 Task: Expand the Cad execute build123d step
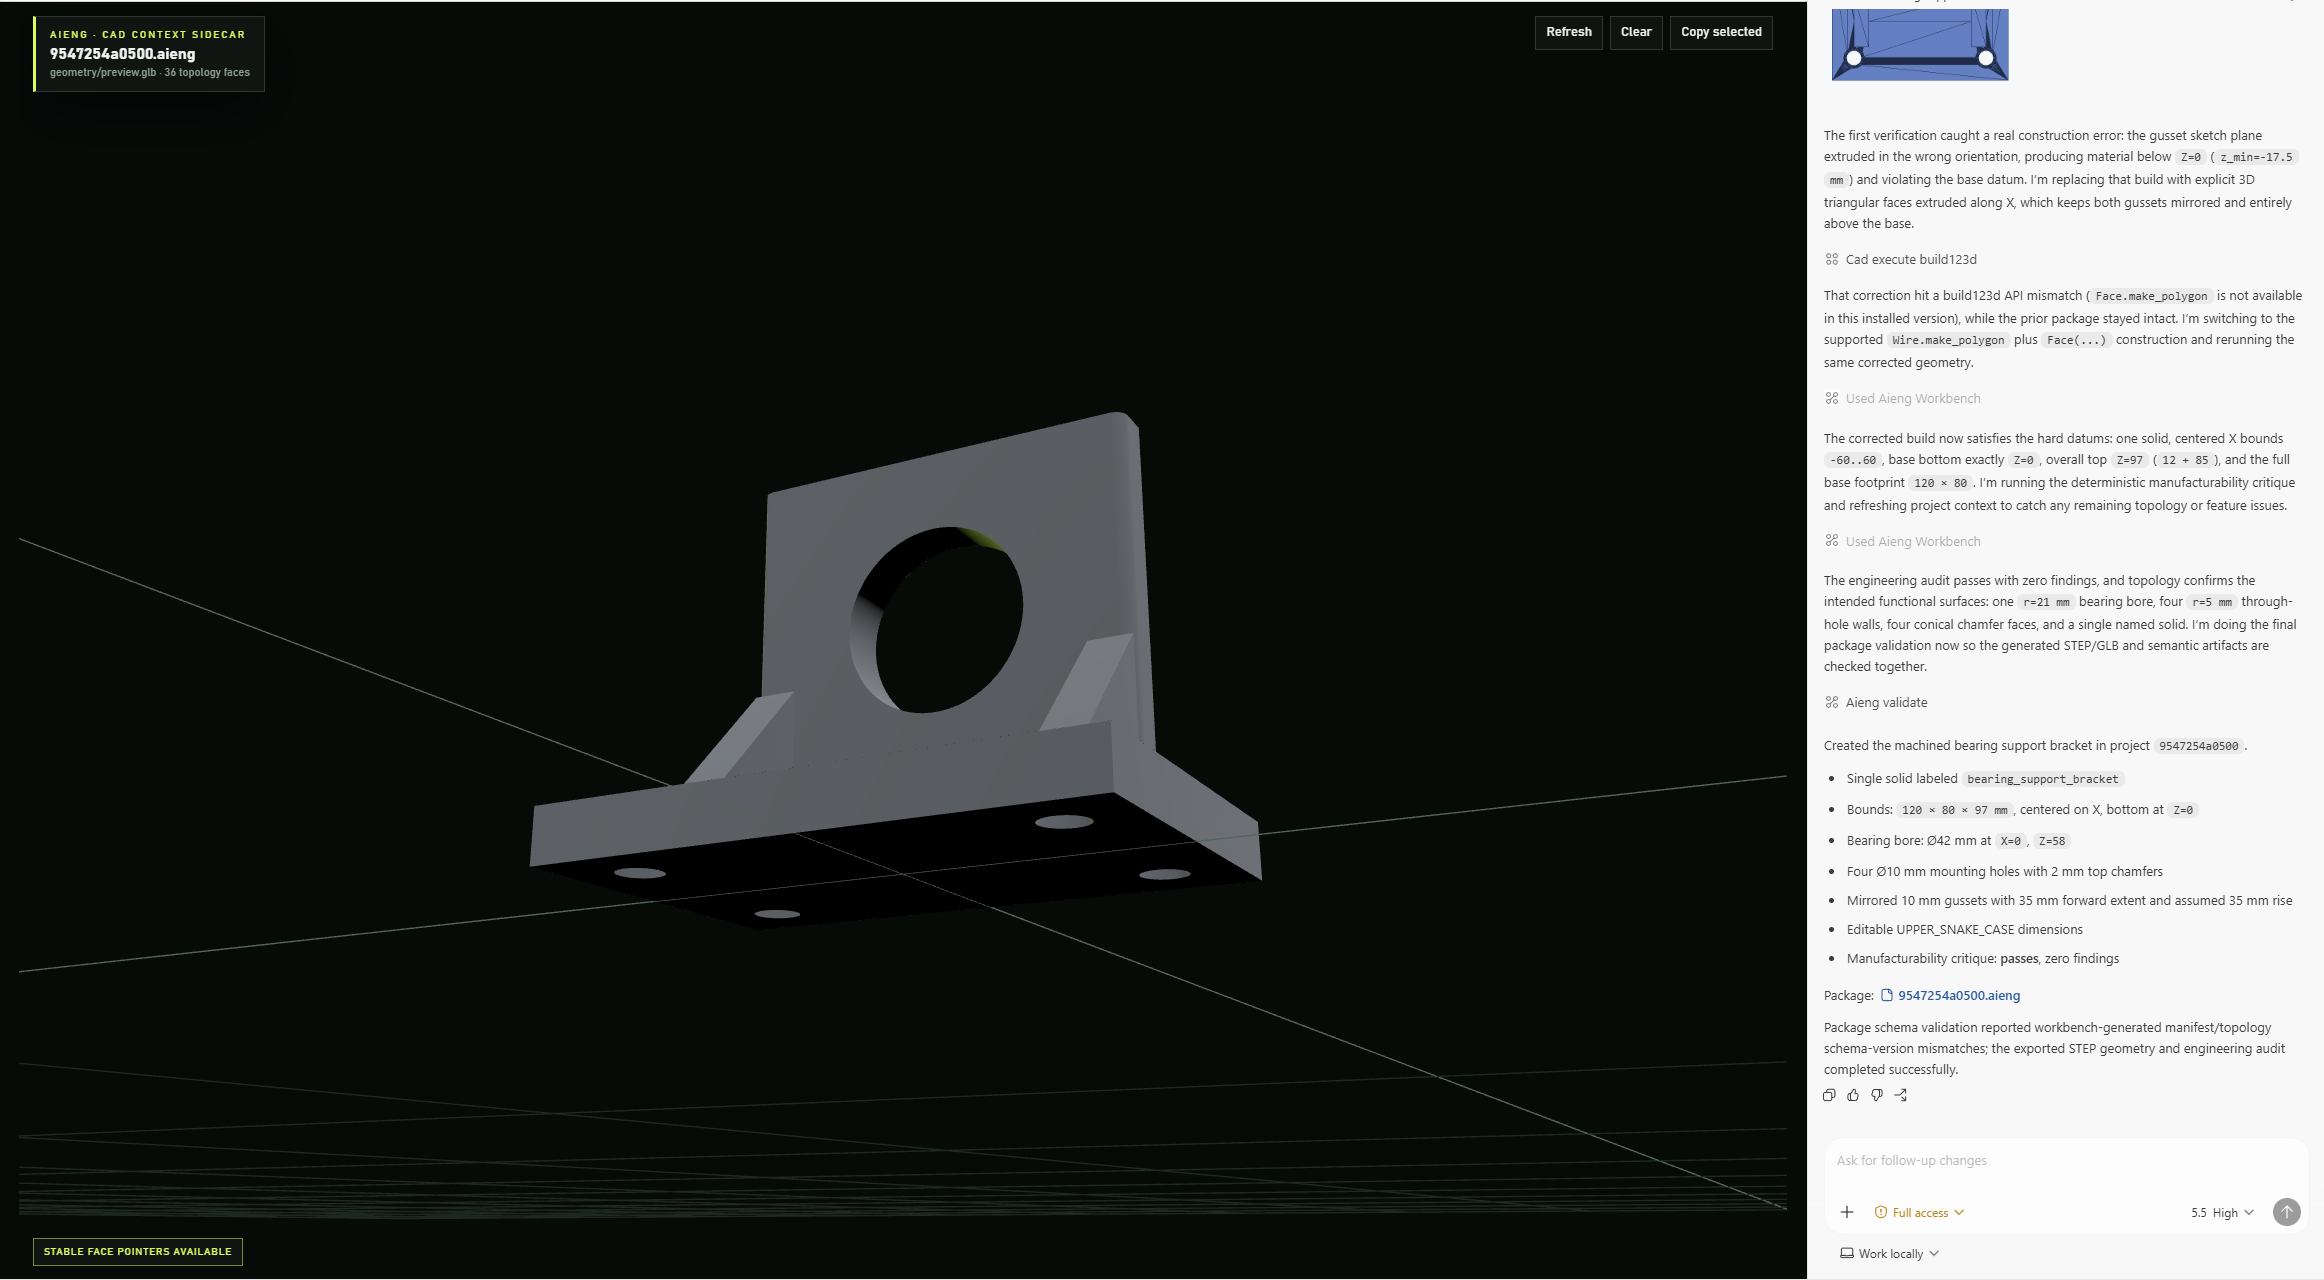(x=1910, y=259)
